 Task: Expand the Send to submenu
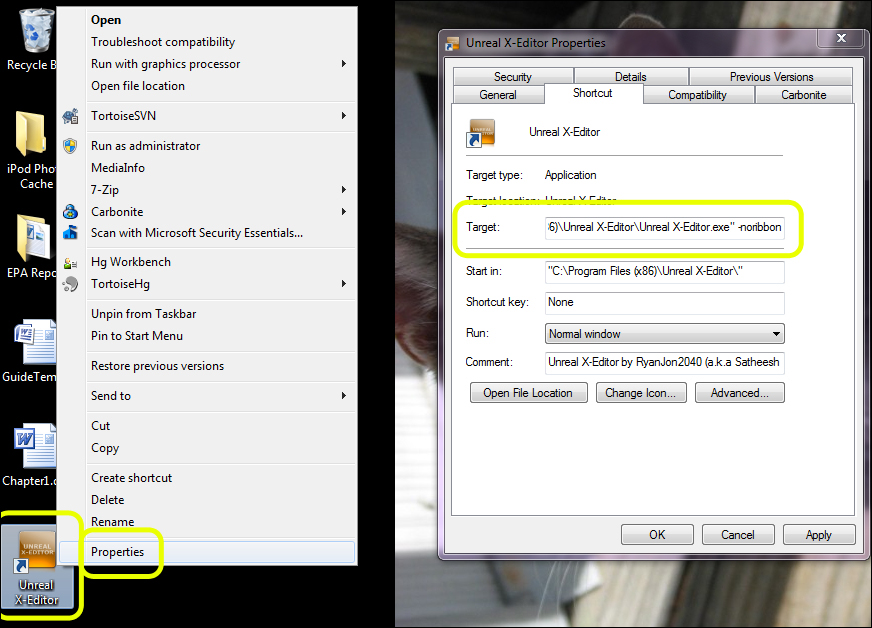(343, 396)
